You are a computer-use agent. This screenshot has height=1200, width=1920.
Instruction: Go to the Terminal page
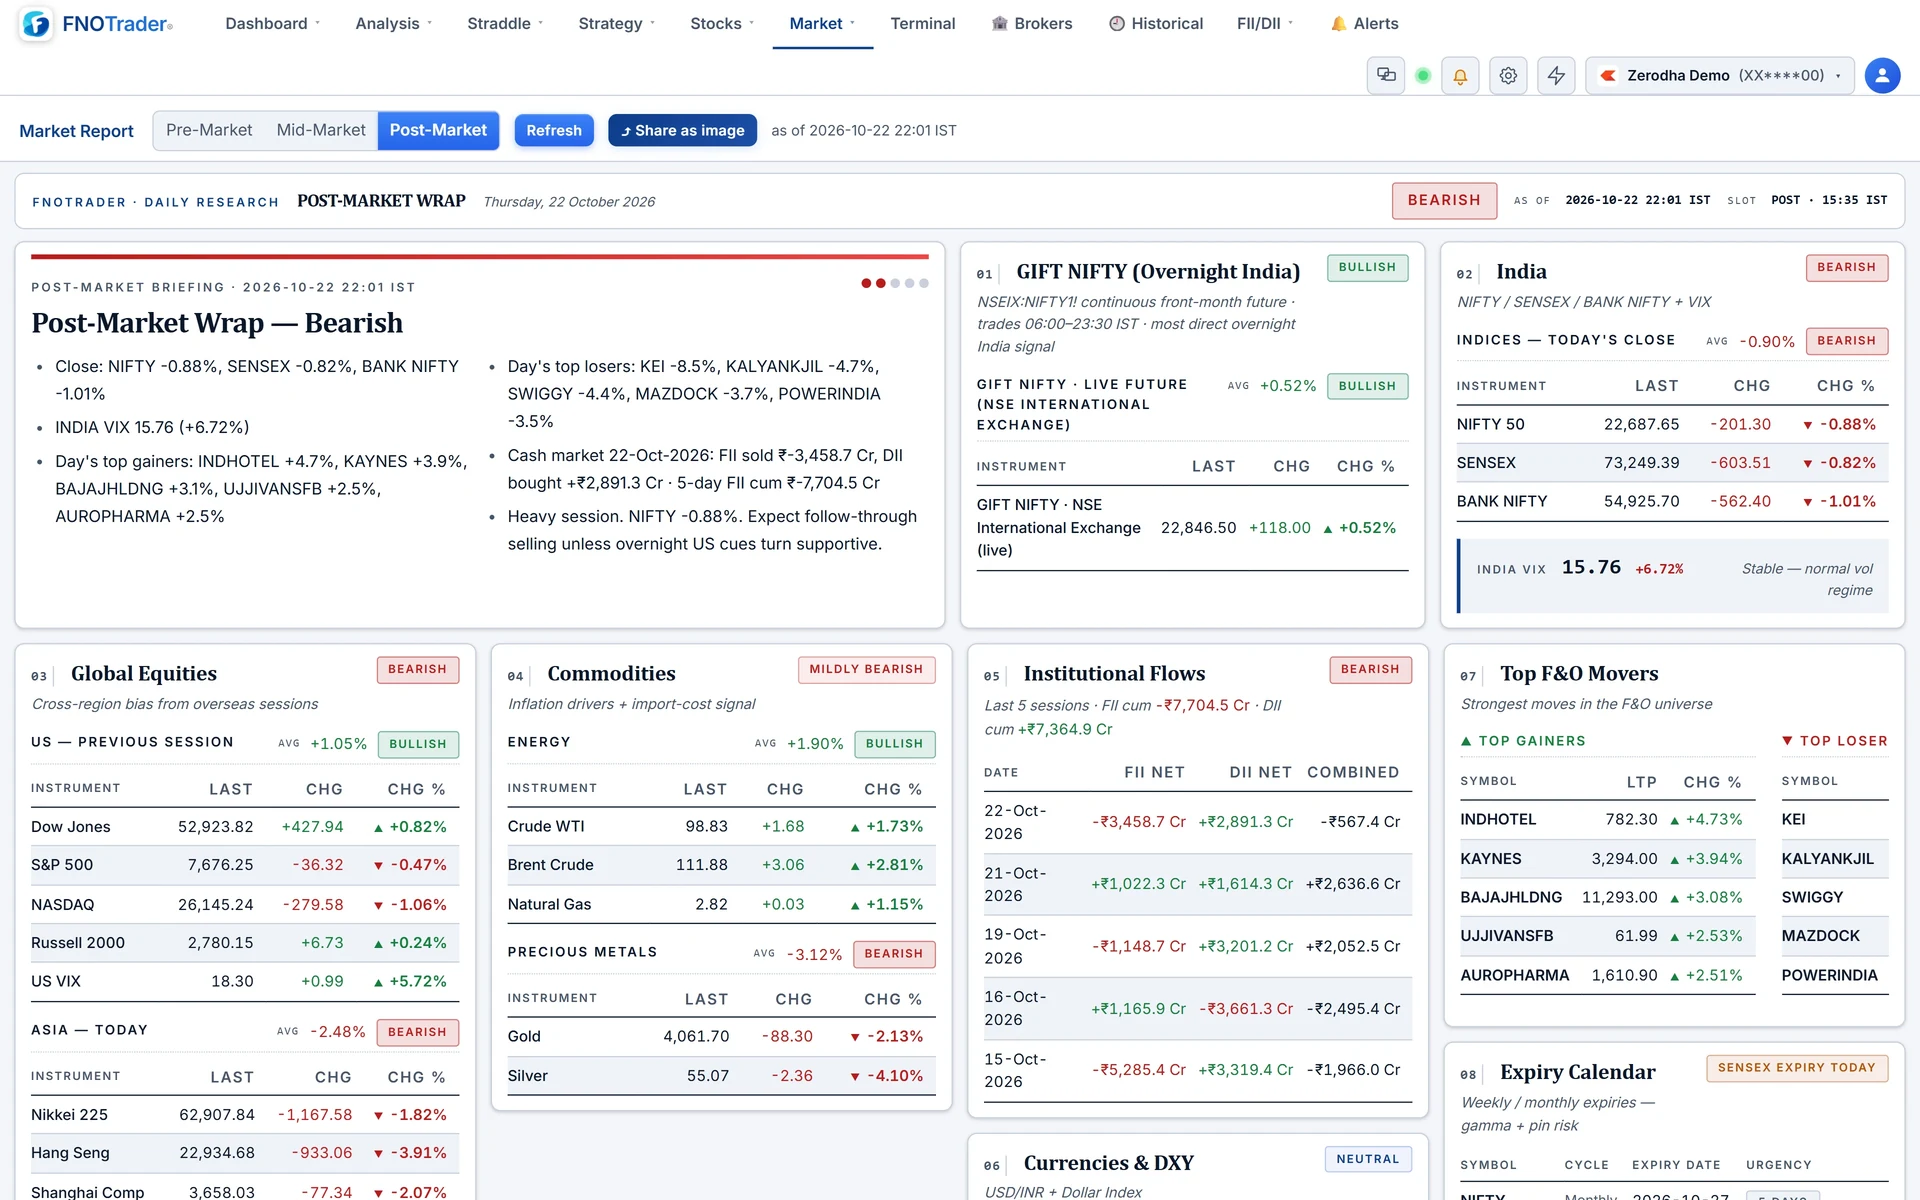pyautogui.click(x=922, y=23)
